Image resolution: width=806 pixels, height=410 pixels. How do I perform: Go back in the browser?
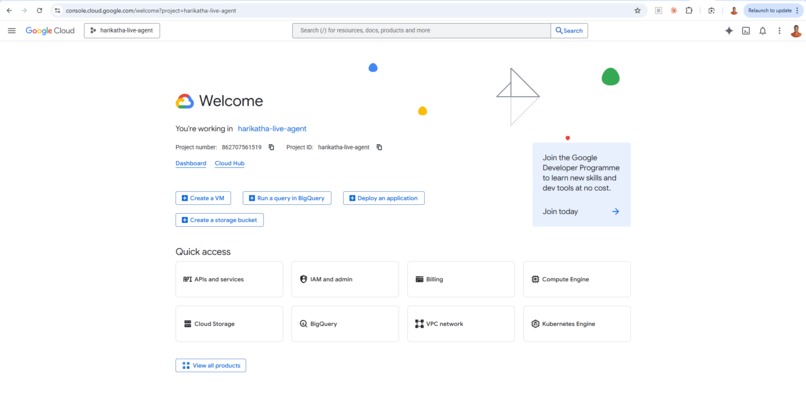[9, 10]
